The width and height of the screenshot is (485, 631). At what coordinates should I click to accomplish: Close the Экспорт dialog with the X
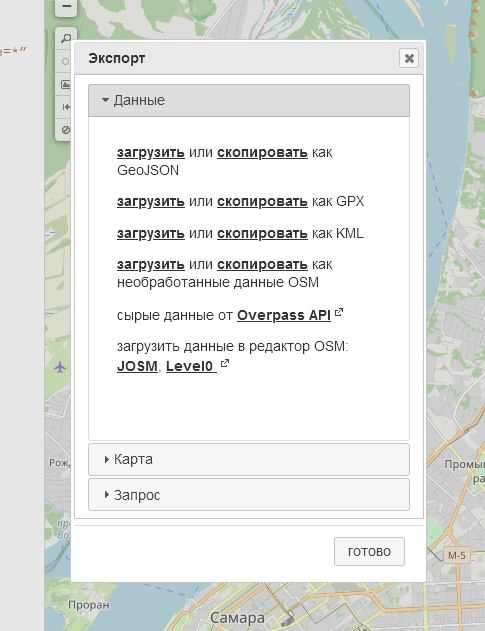tap(409, 58)
